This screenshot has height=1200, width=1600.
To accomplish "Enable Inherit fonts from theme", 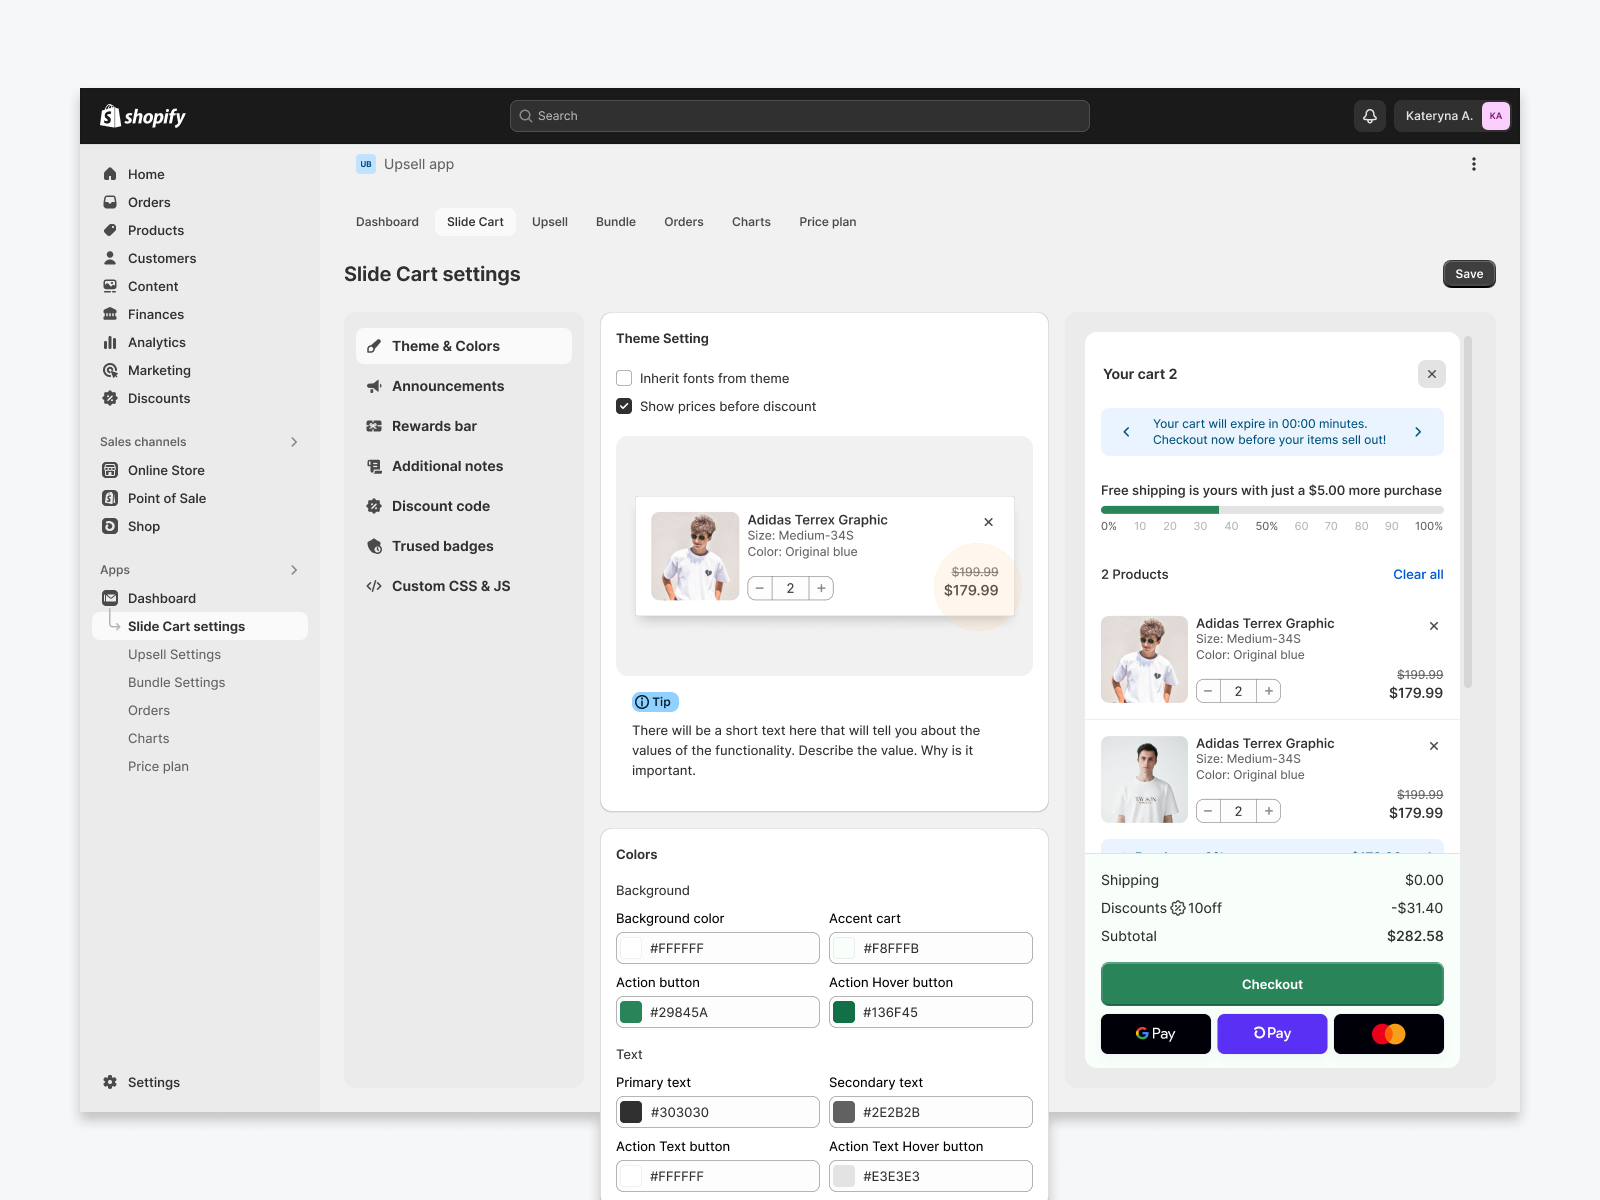I will (x=623, y=378).
